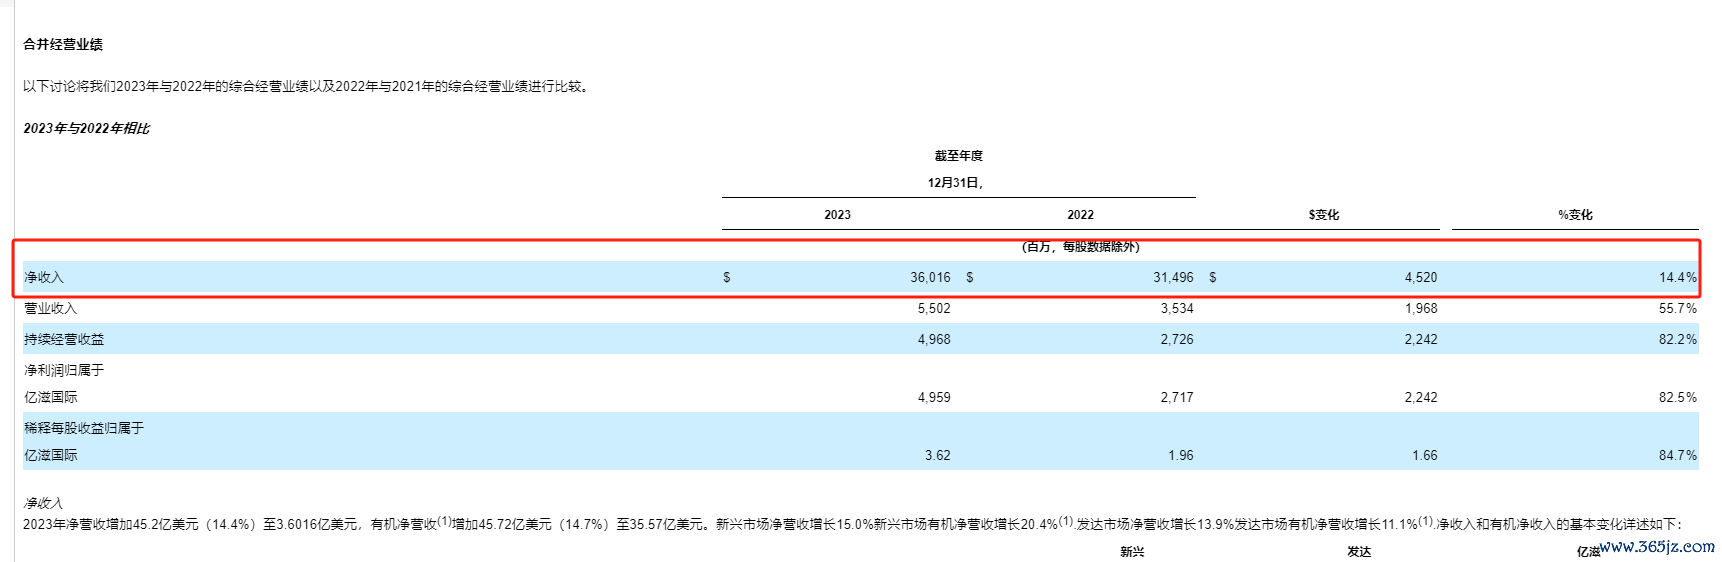Screen dimensions: 1722x562
Task: Select the 31,496 value for 2022
Action: coord(1173,277)
